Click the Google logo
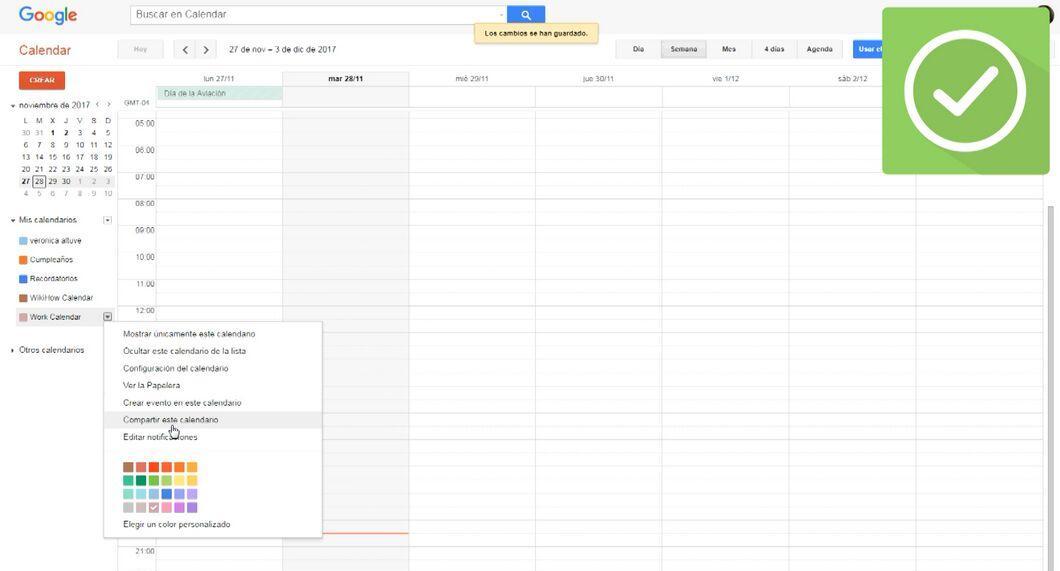 point(48,15)
